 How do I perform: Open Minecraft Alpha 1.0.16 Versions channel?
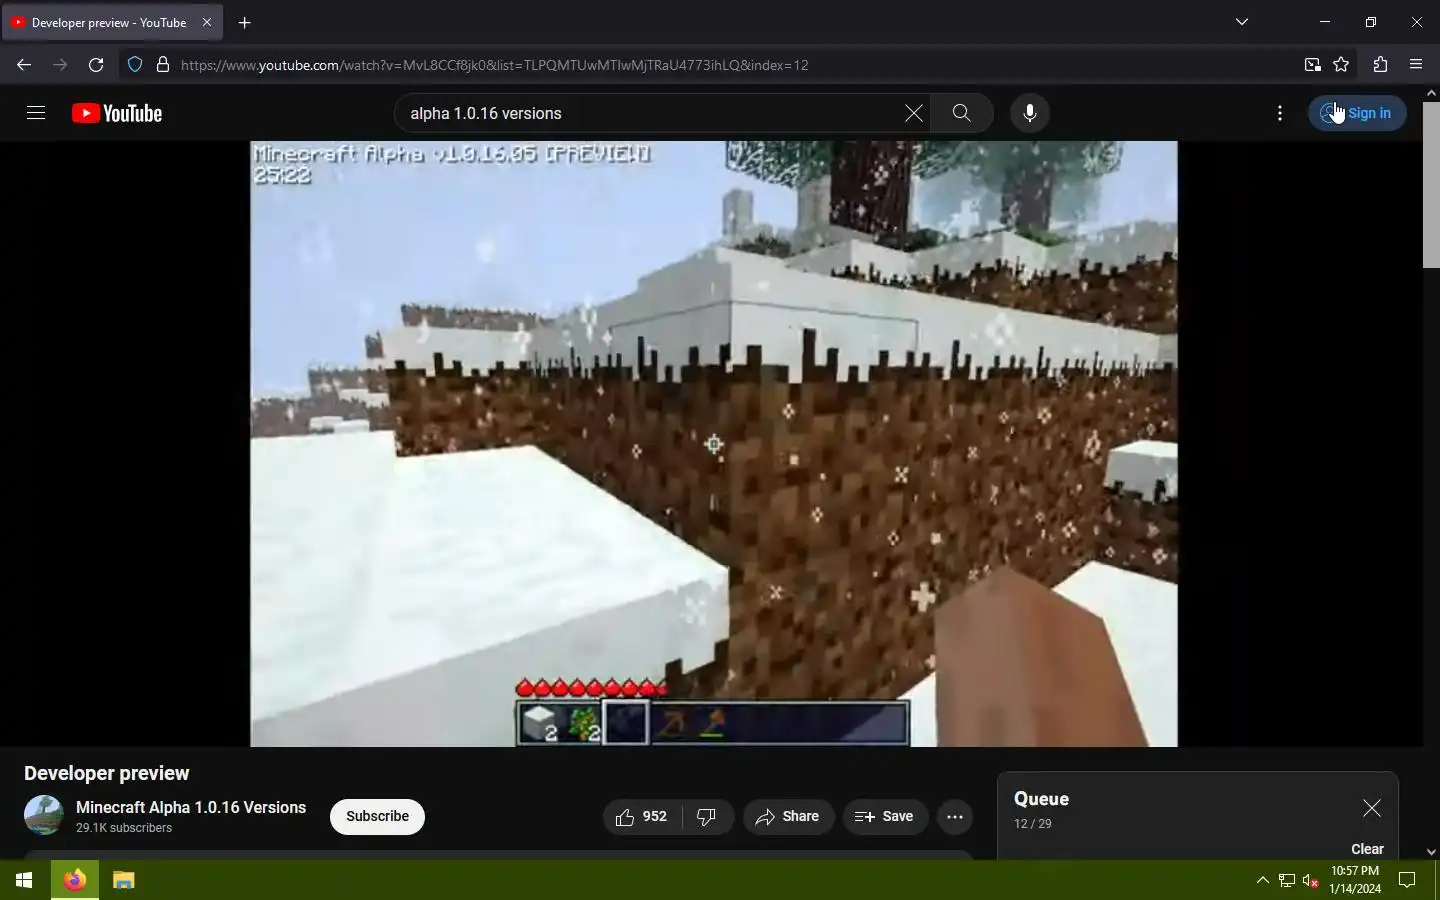click(191, 807)
